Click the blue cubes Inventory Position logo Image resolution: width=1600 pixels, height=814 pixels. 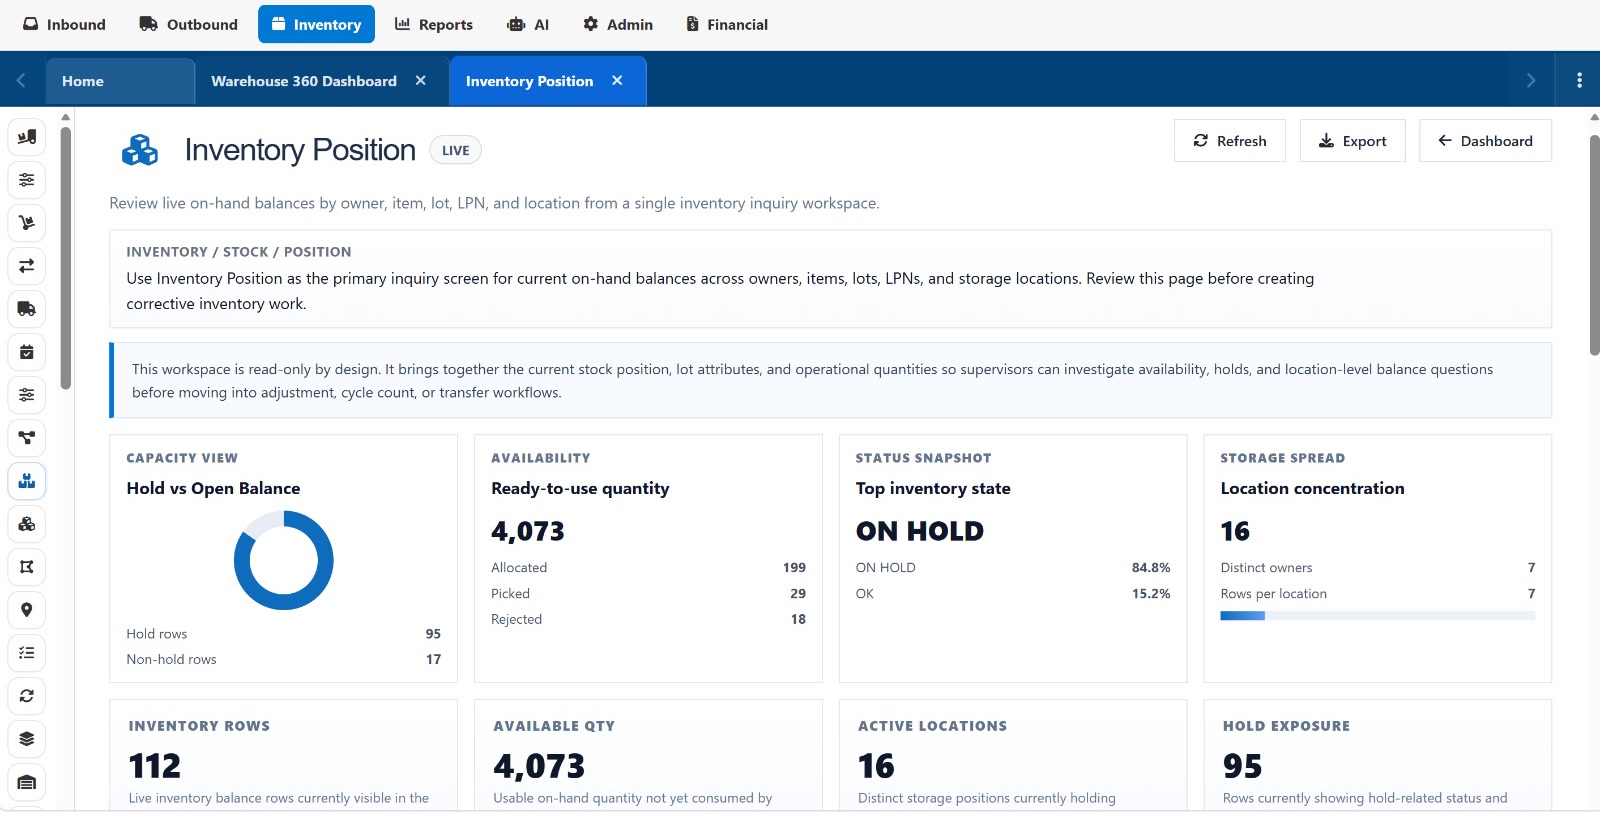point(140,150)
